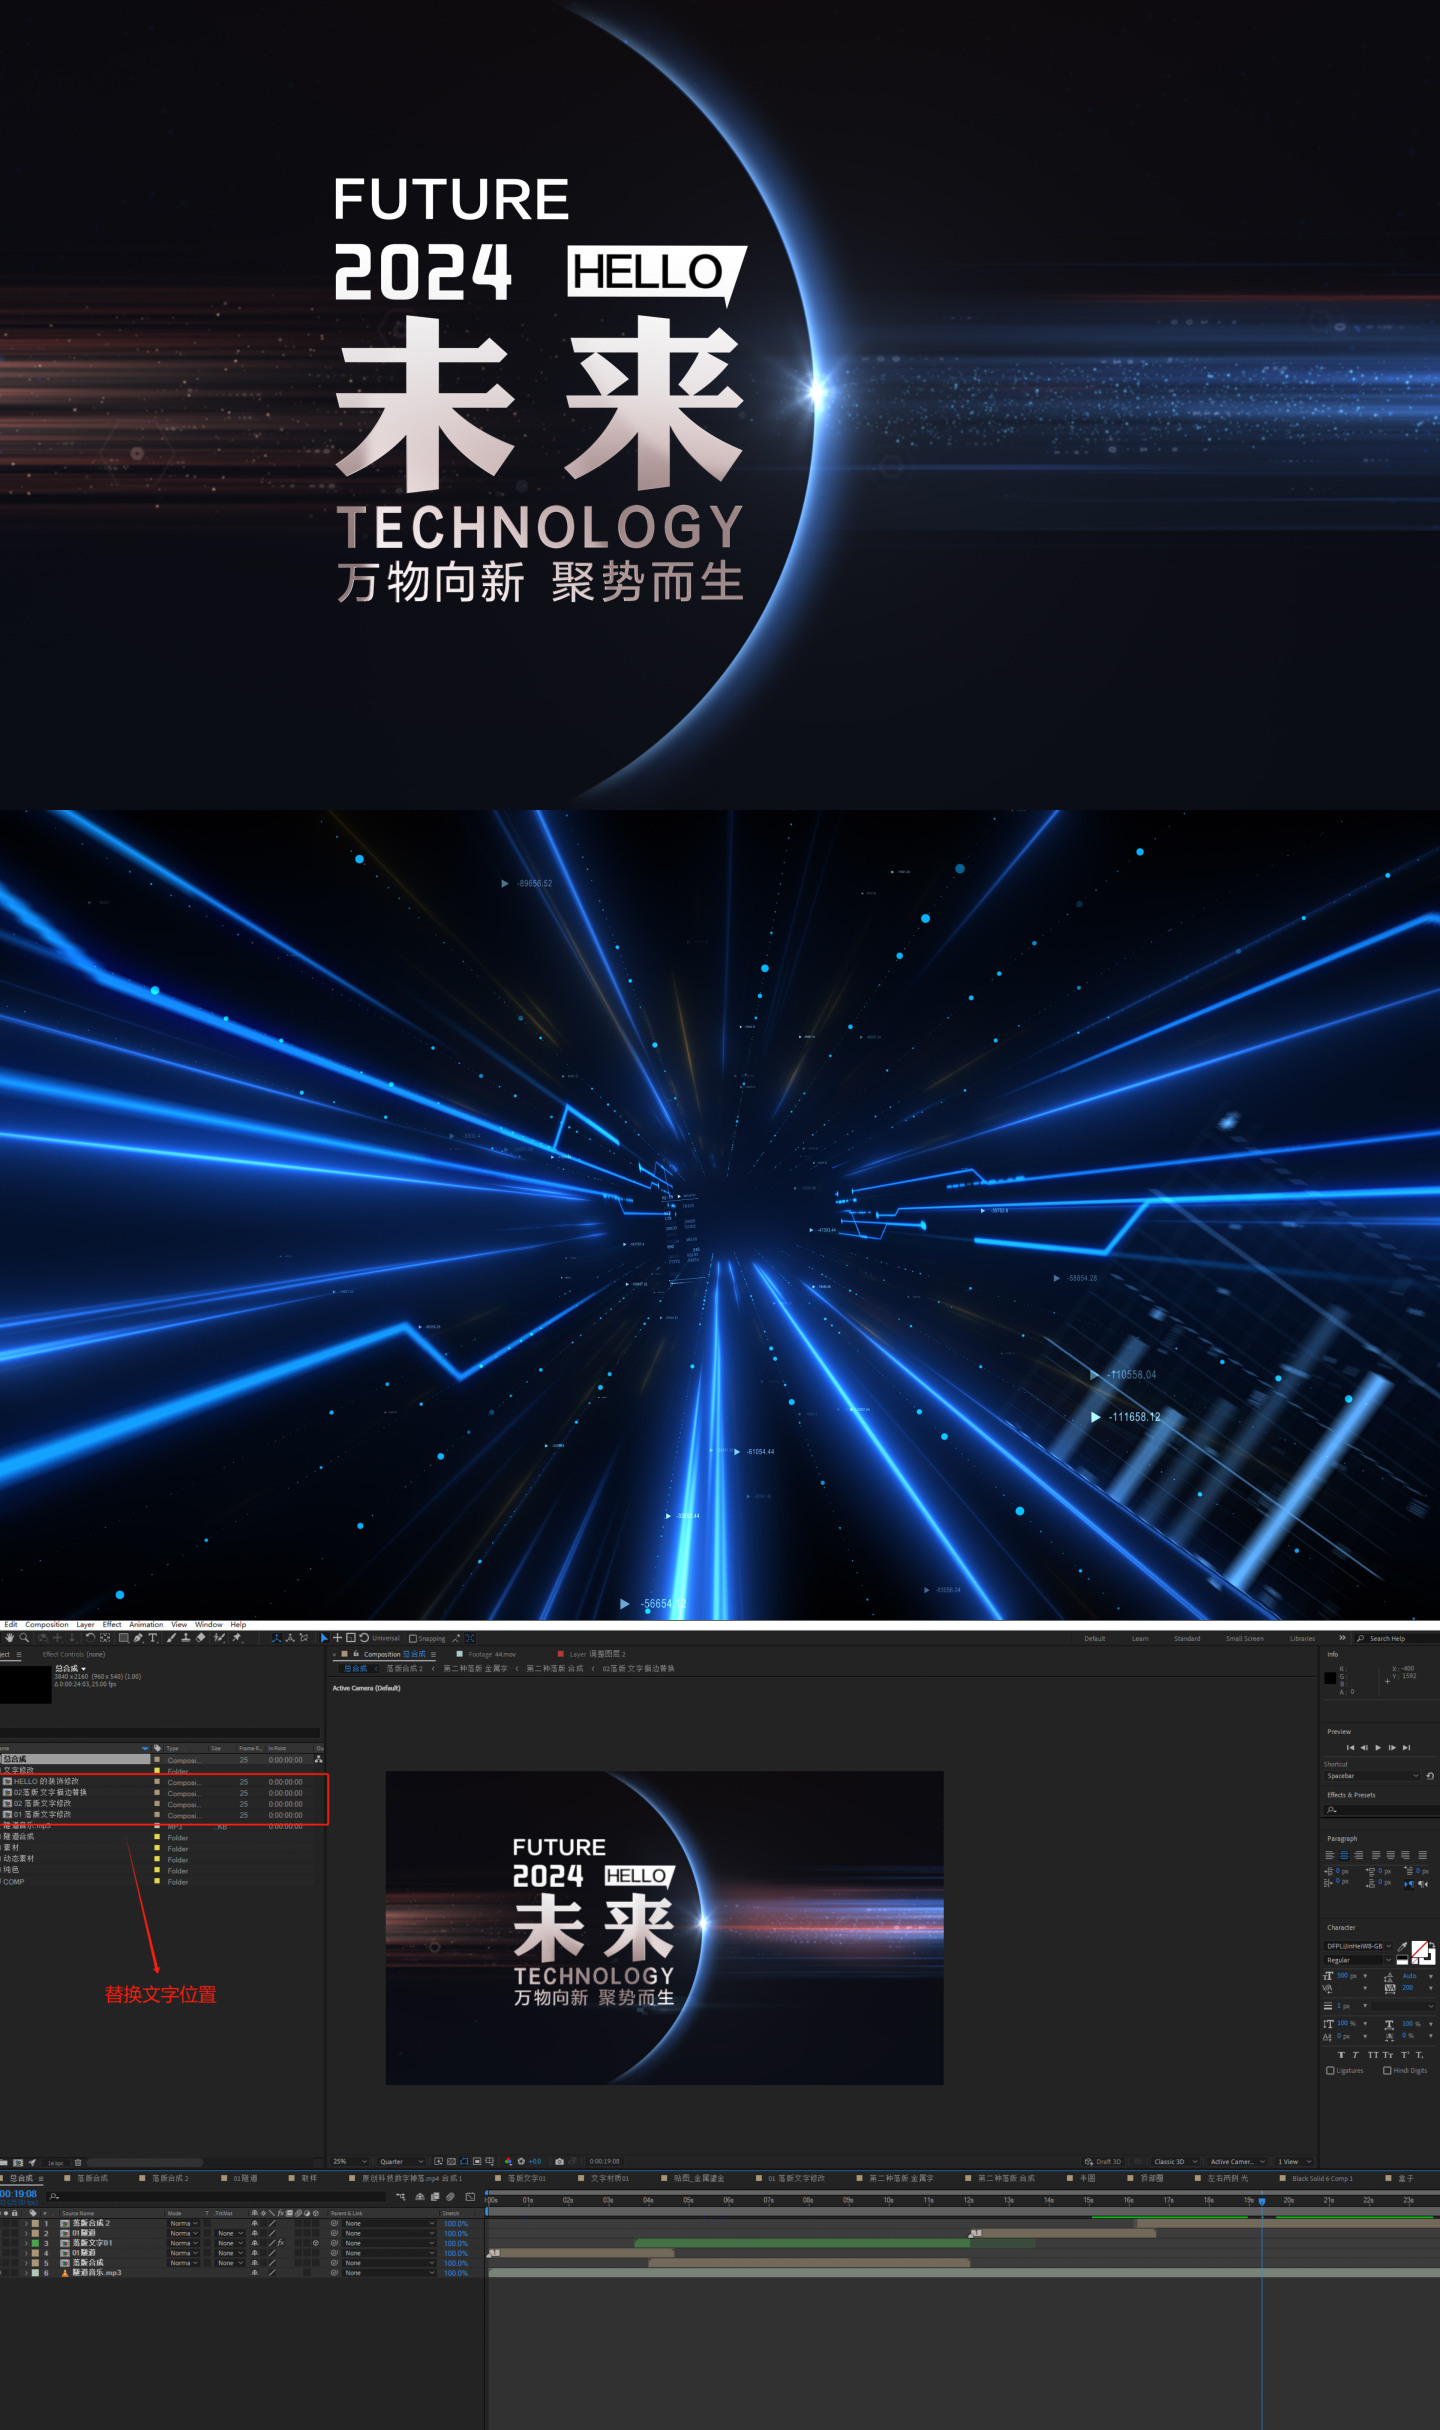Open the Active Camera view dropdown
1440x2430 pixels.
click(x=1237, y=2162)
